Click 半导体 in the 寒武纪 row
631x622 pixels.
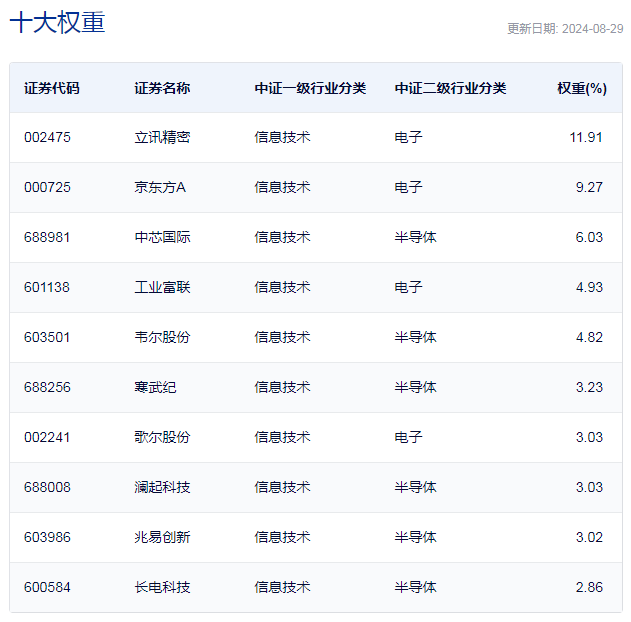415,387
